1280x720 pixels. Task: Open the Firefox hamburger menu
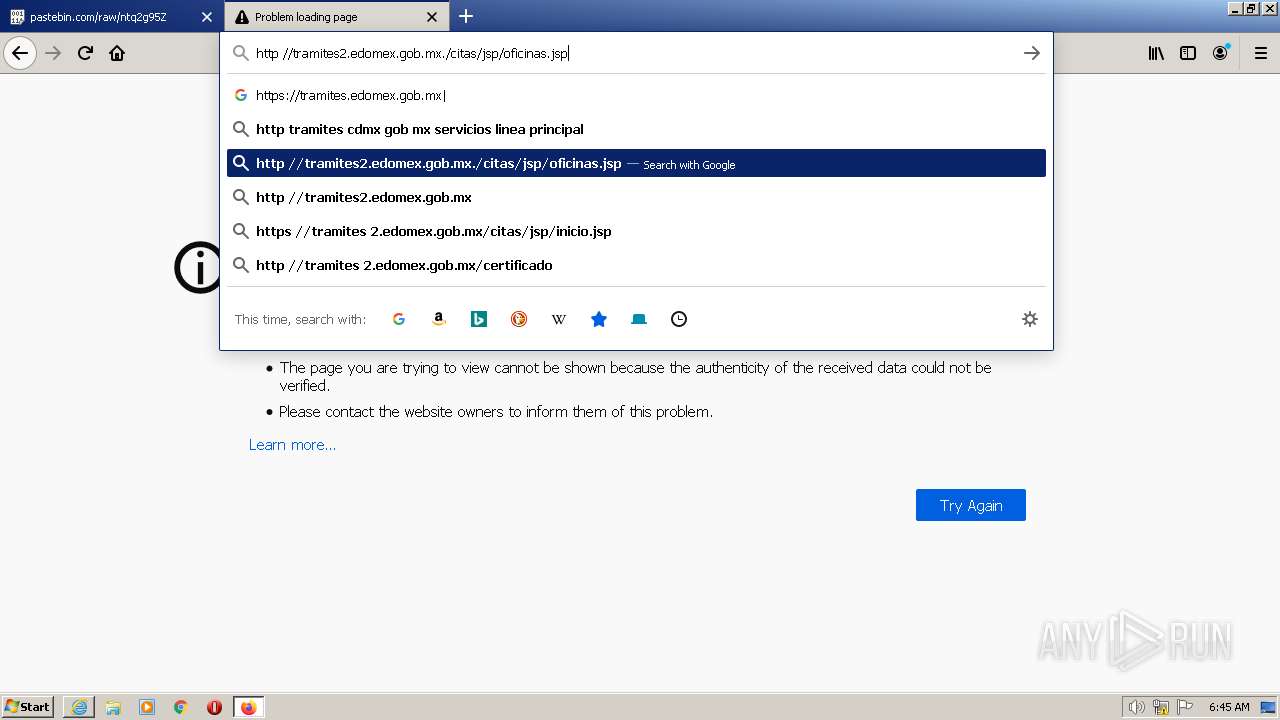[1261, 53]
